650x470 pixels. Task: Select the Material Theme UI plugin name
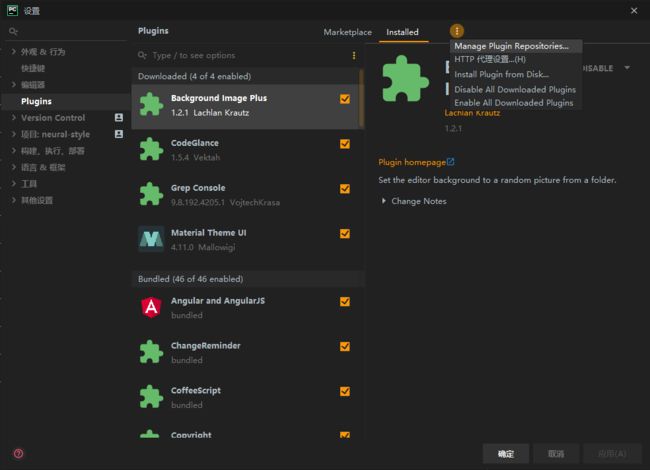tap(209, 233)
